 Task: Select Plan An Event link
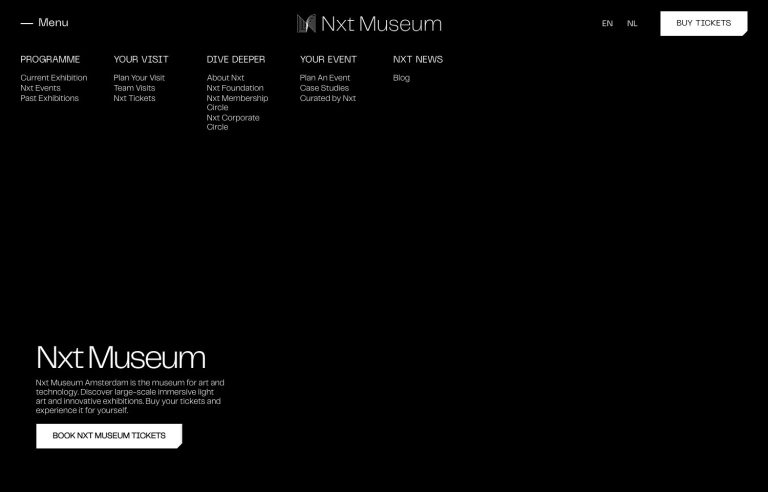325,78
